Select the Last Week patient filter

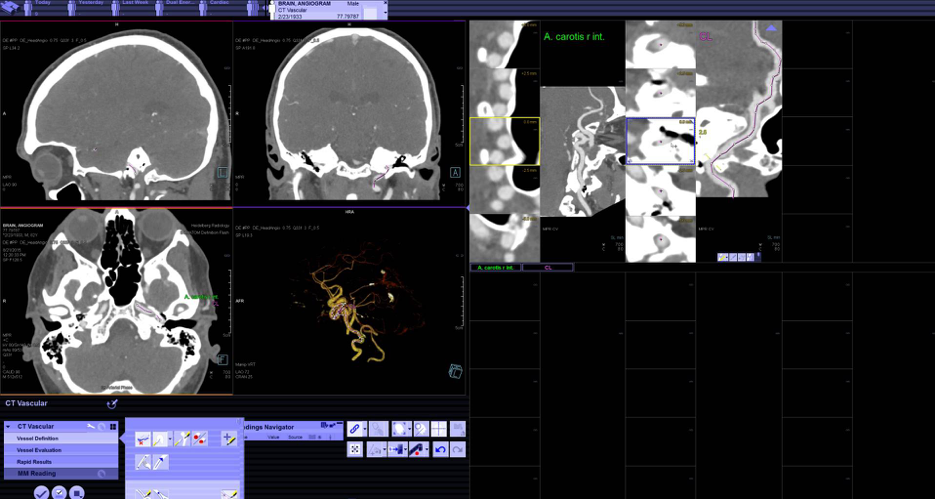(x=130, y=7)
